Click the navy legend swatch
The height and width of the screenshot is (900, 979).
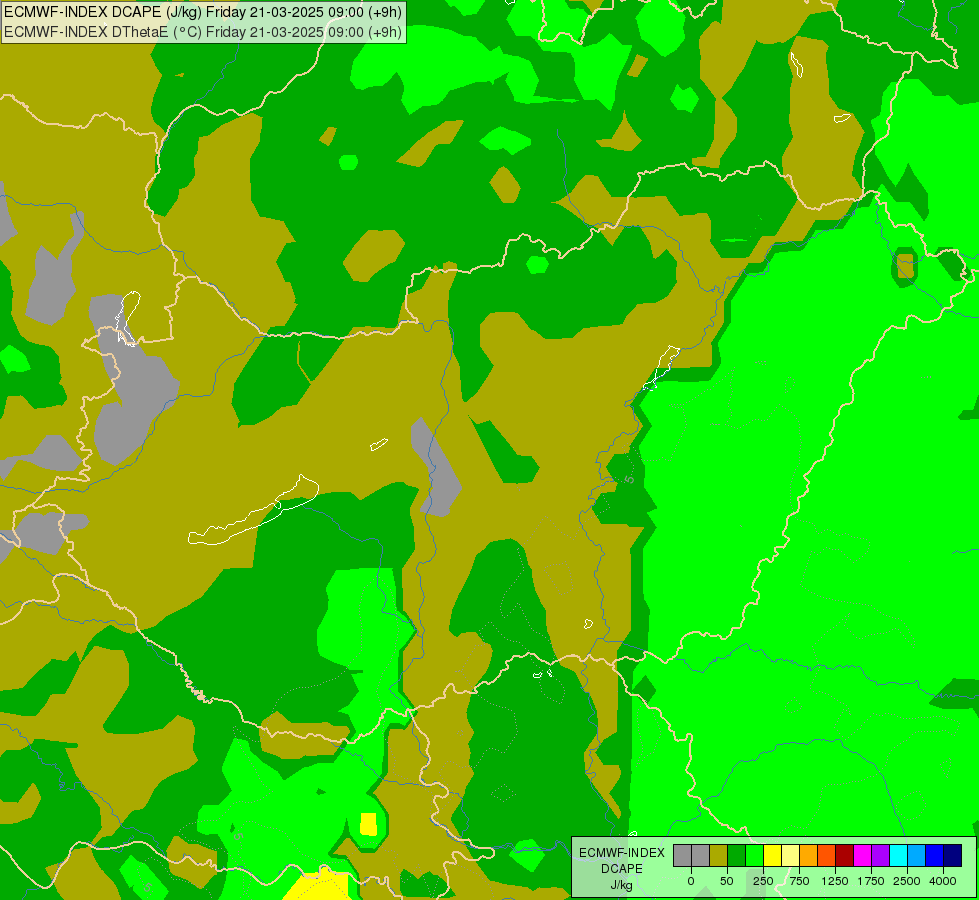pyautogui.click(x=953, y=855)
